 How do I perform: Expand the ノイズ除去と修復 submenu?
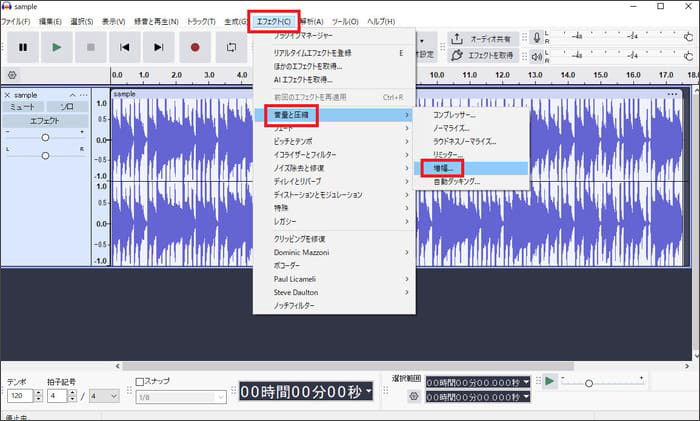pos(334,168)
